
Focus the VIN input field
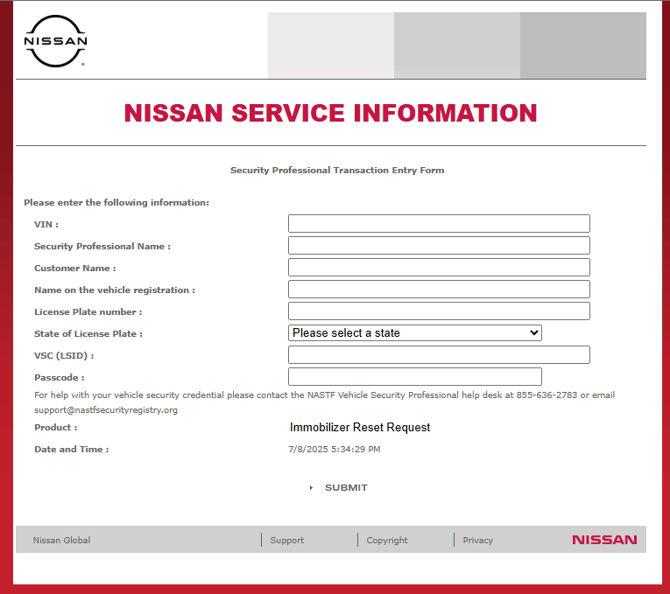coord(439,223)
